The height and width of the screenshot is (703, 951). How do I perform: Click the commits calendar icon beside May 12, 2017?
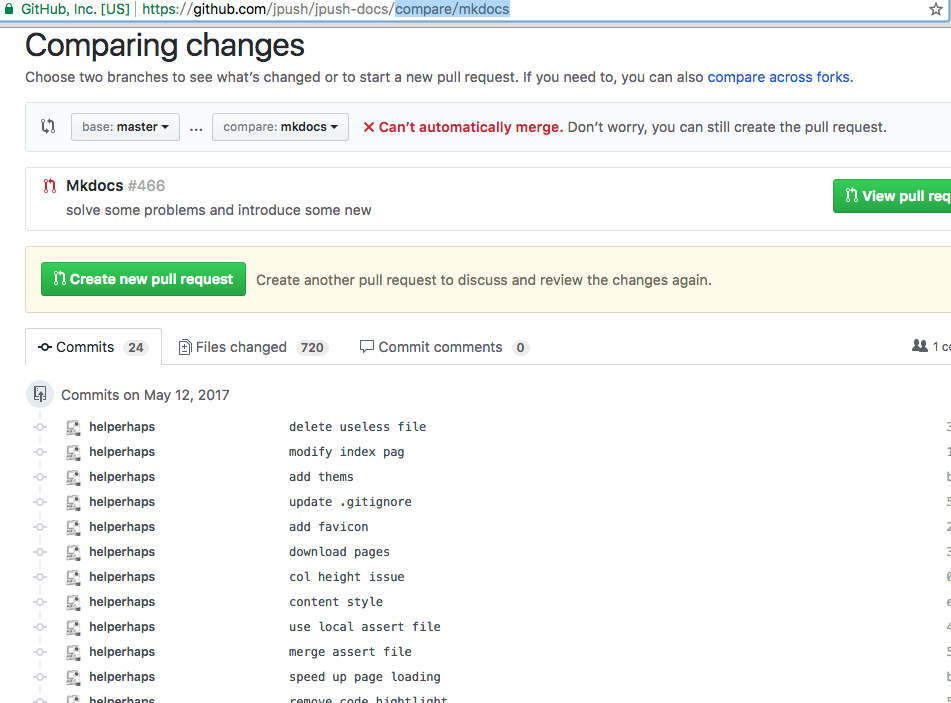tap(40, 394)
